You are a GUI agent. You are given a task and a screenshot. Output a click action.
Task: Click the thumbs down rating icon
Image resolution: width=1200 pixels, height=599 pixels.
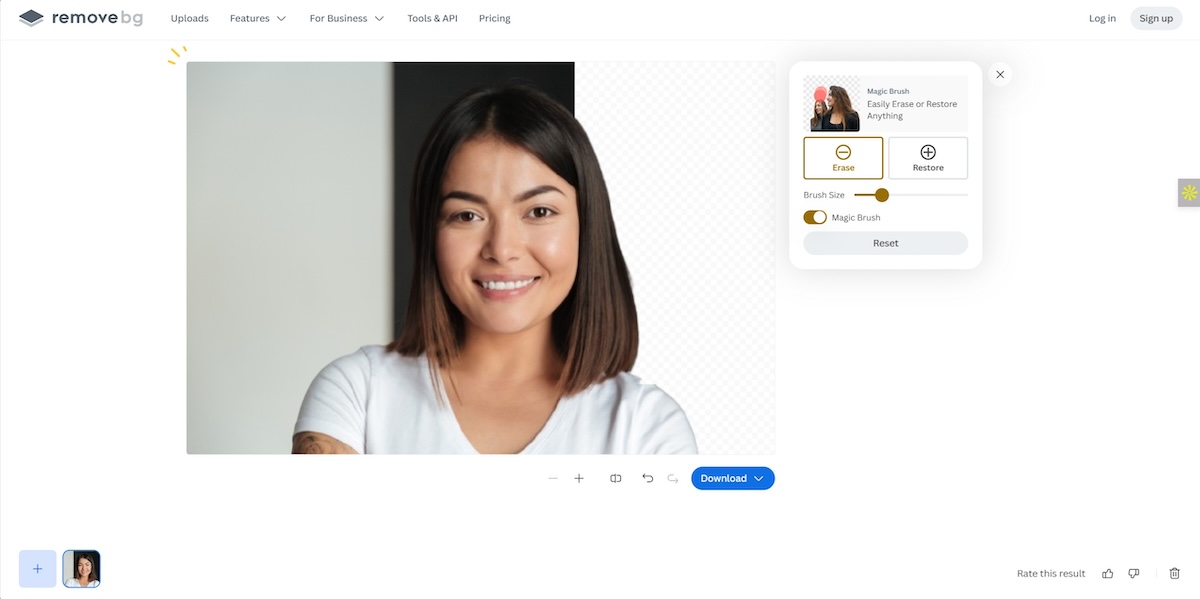pyautogui.click(x=1133, y=573)
